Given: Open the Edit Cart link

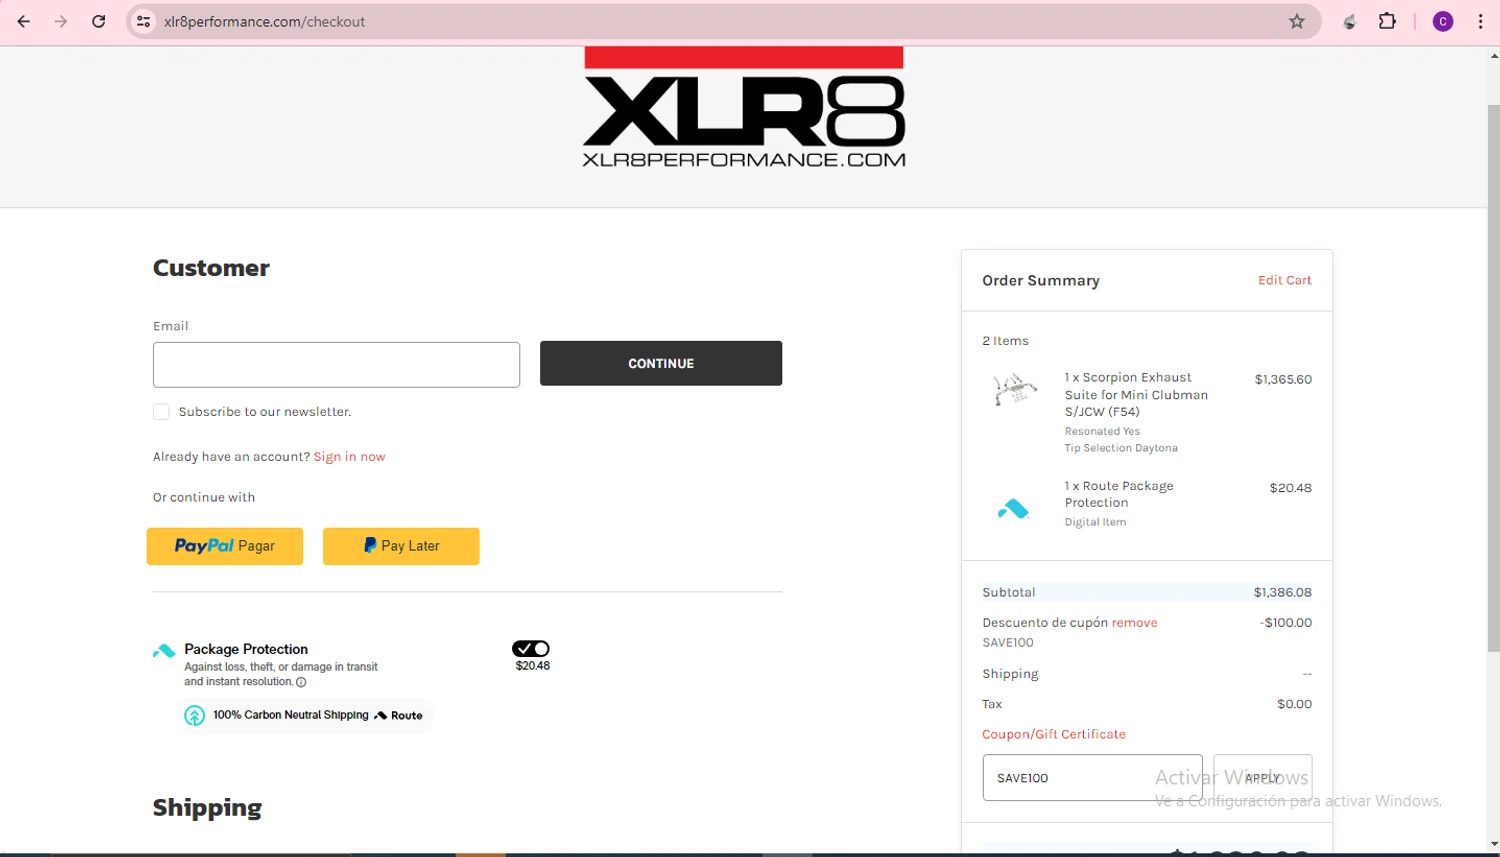Looking at the screenshot, I should 1284,280.
